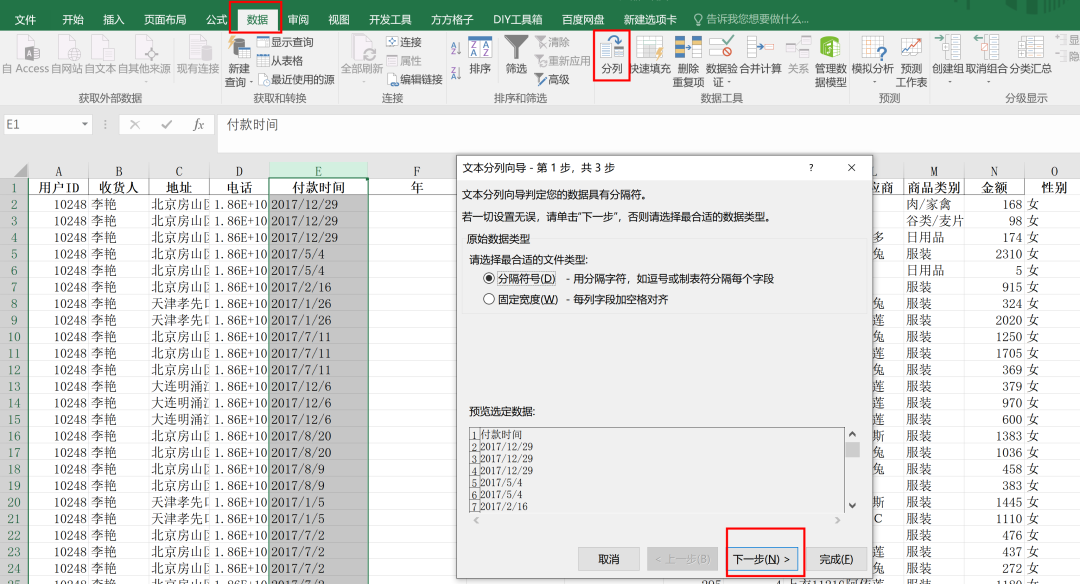Open 现有连接 existing connections
Screen dimensions: 1080x584
(198, 55)
